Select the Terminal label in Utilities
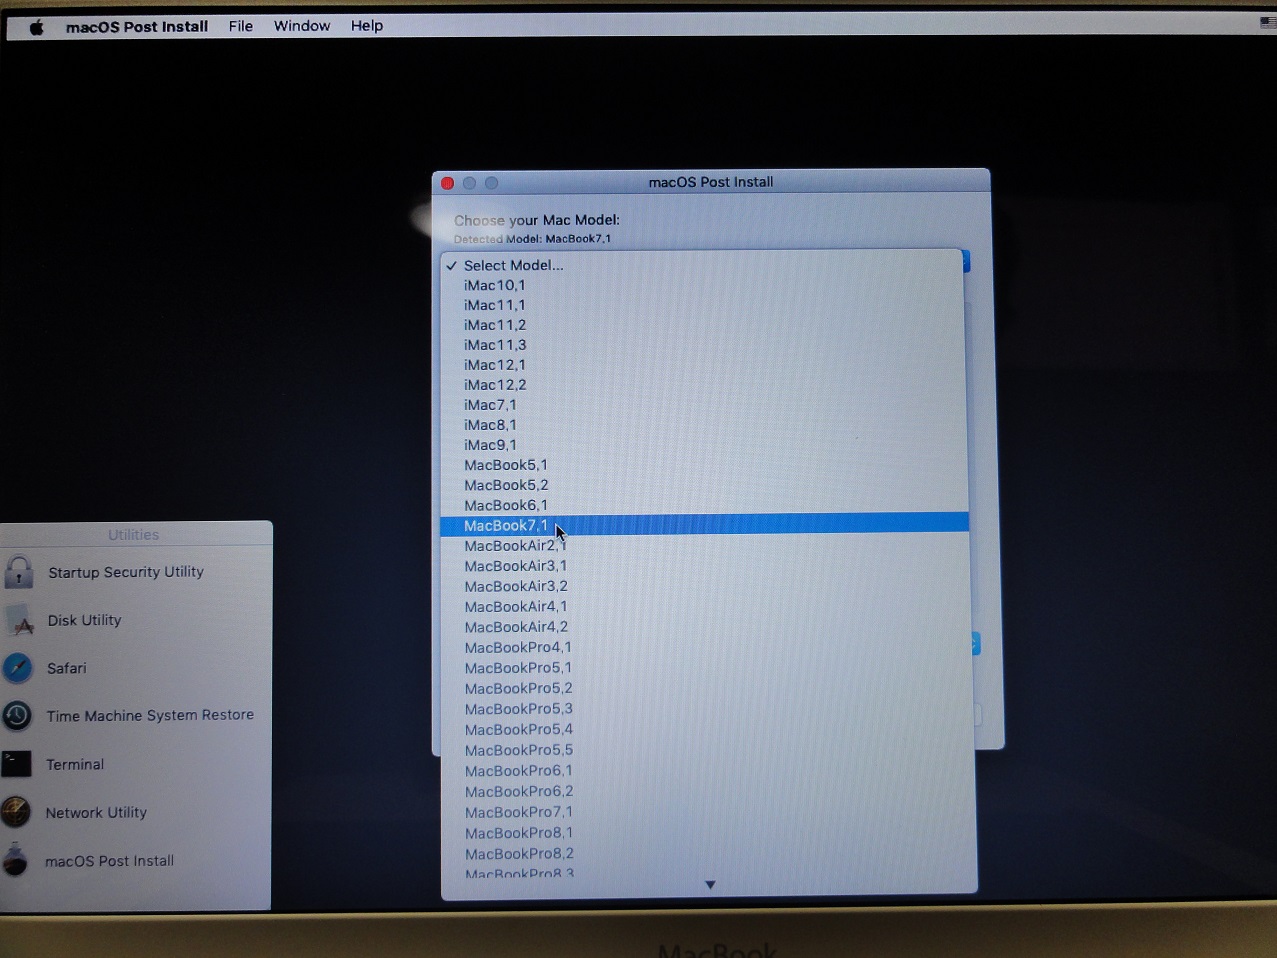The width and height of the screenshot is (1277, 958). [x=75, y=764]
